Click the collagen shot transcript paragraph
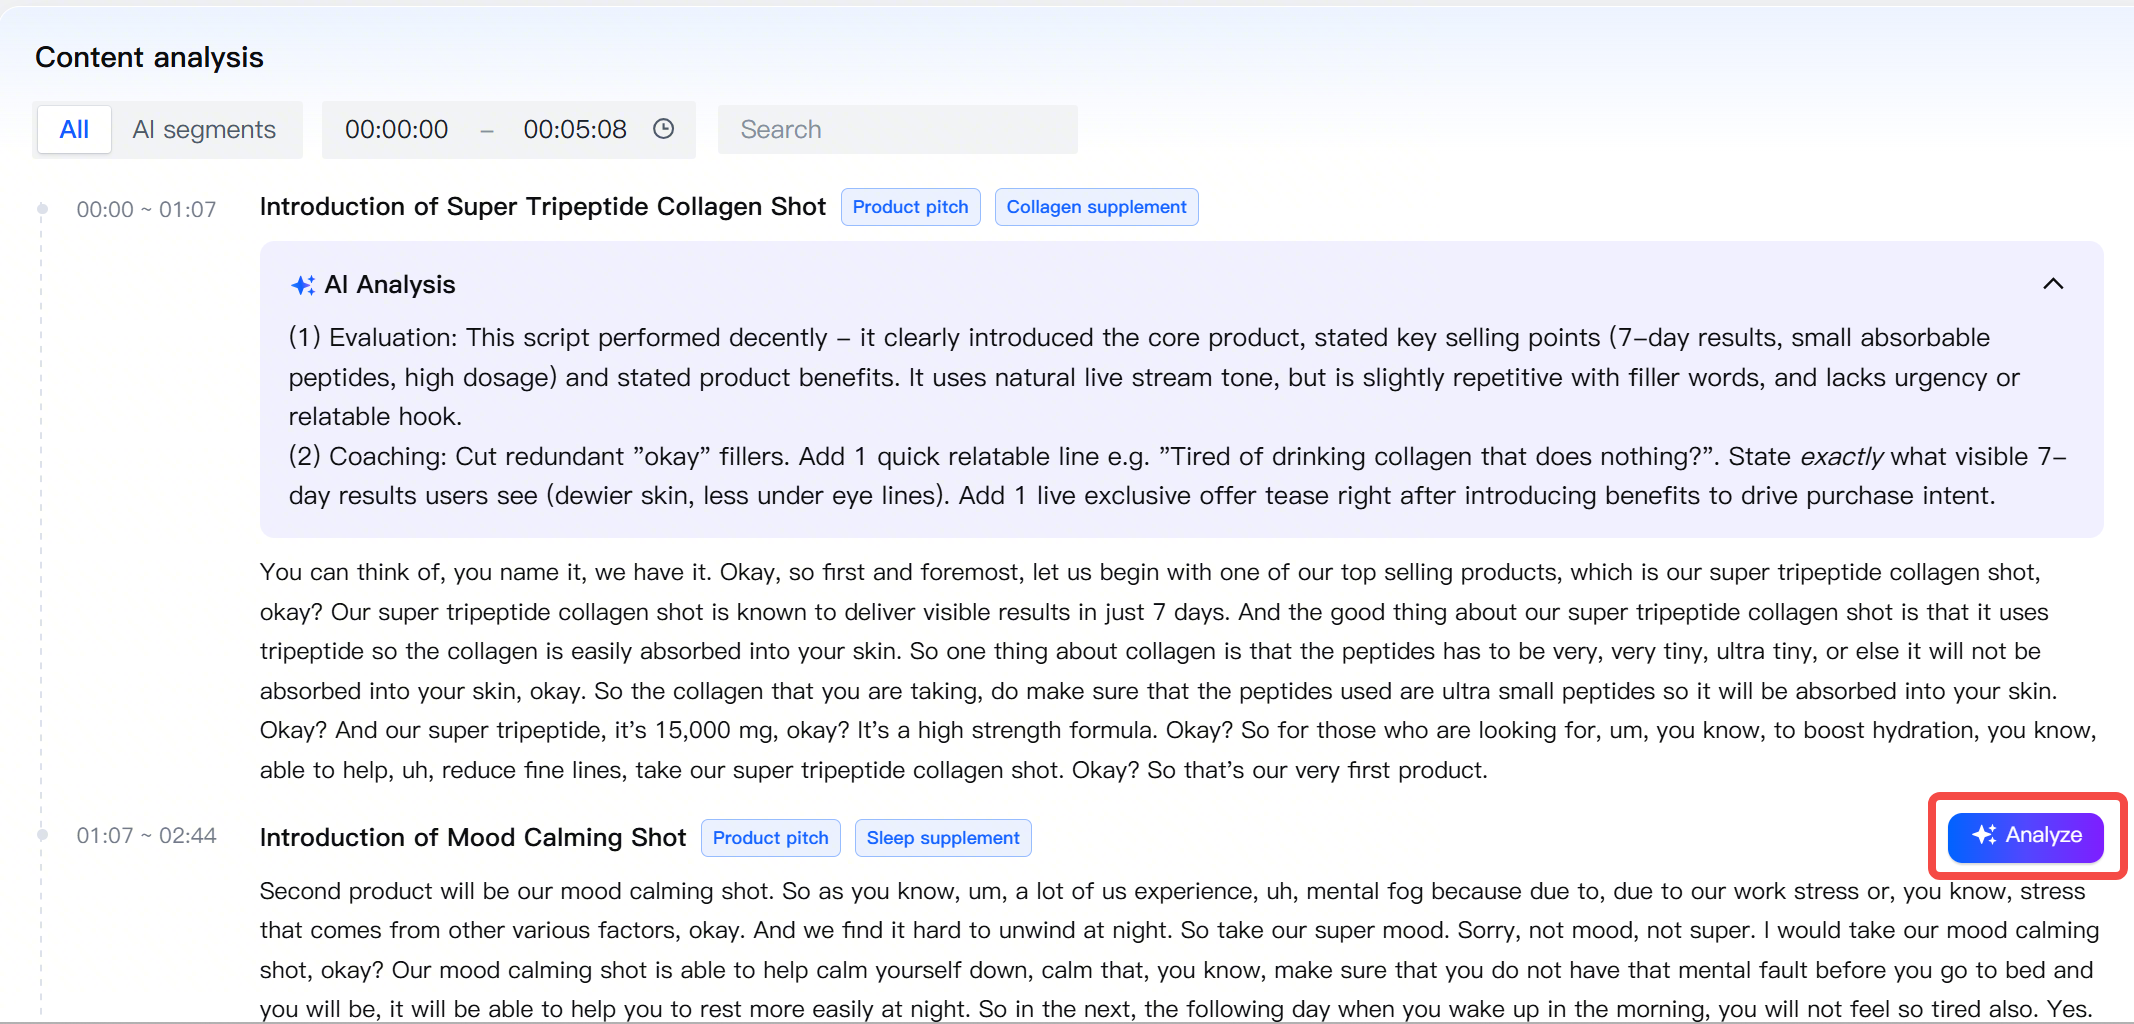Viewport: 2134px width, 1024px height. [1179, 671]
